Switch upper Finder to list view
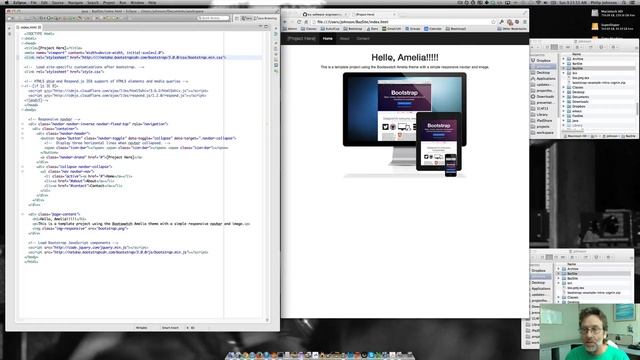The height and width of the screenshot is (360, 640). [x=554, y=47]
